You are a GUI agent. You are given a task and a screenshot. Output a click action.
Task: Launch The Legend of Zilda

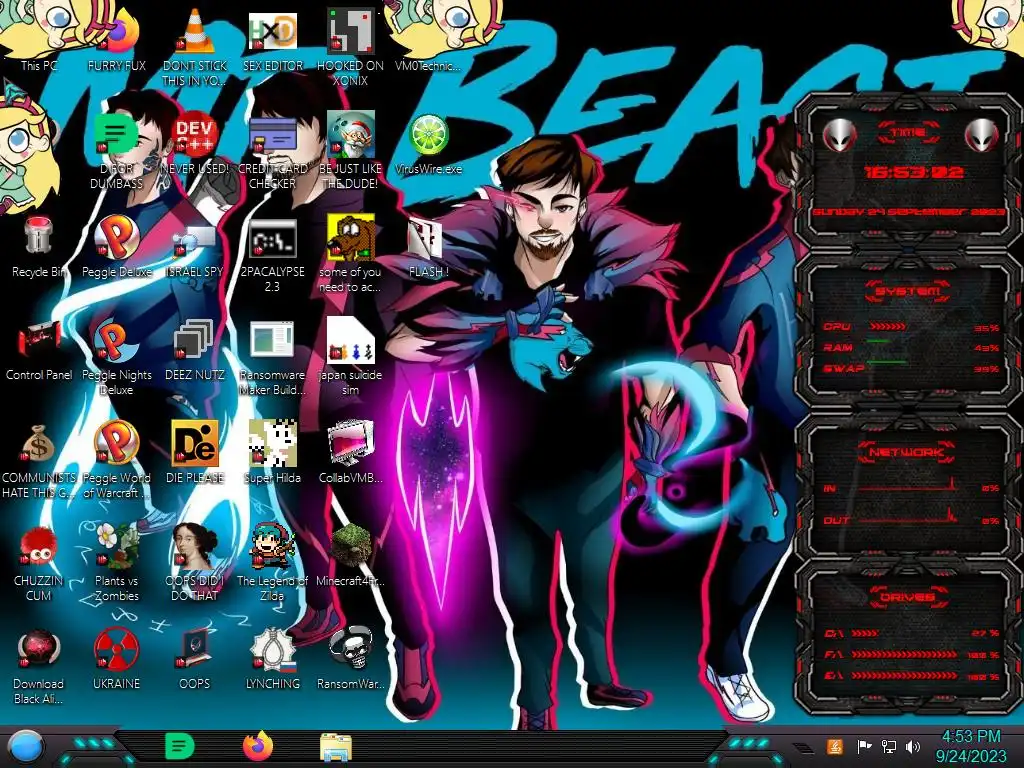(x=273, y=563)
